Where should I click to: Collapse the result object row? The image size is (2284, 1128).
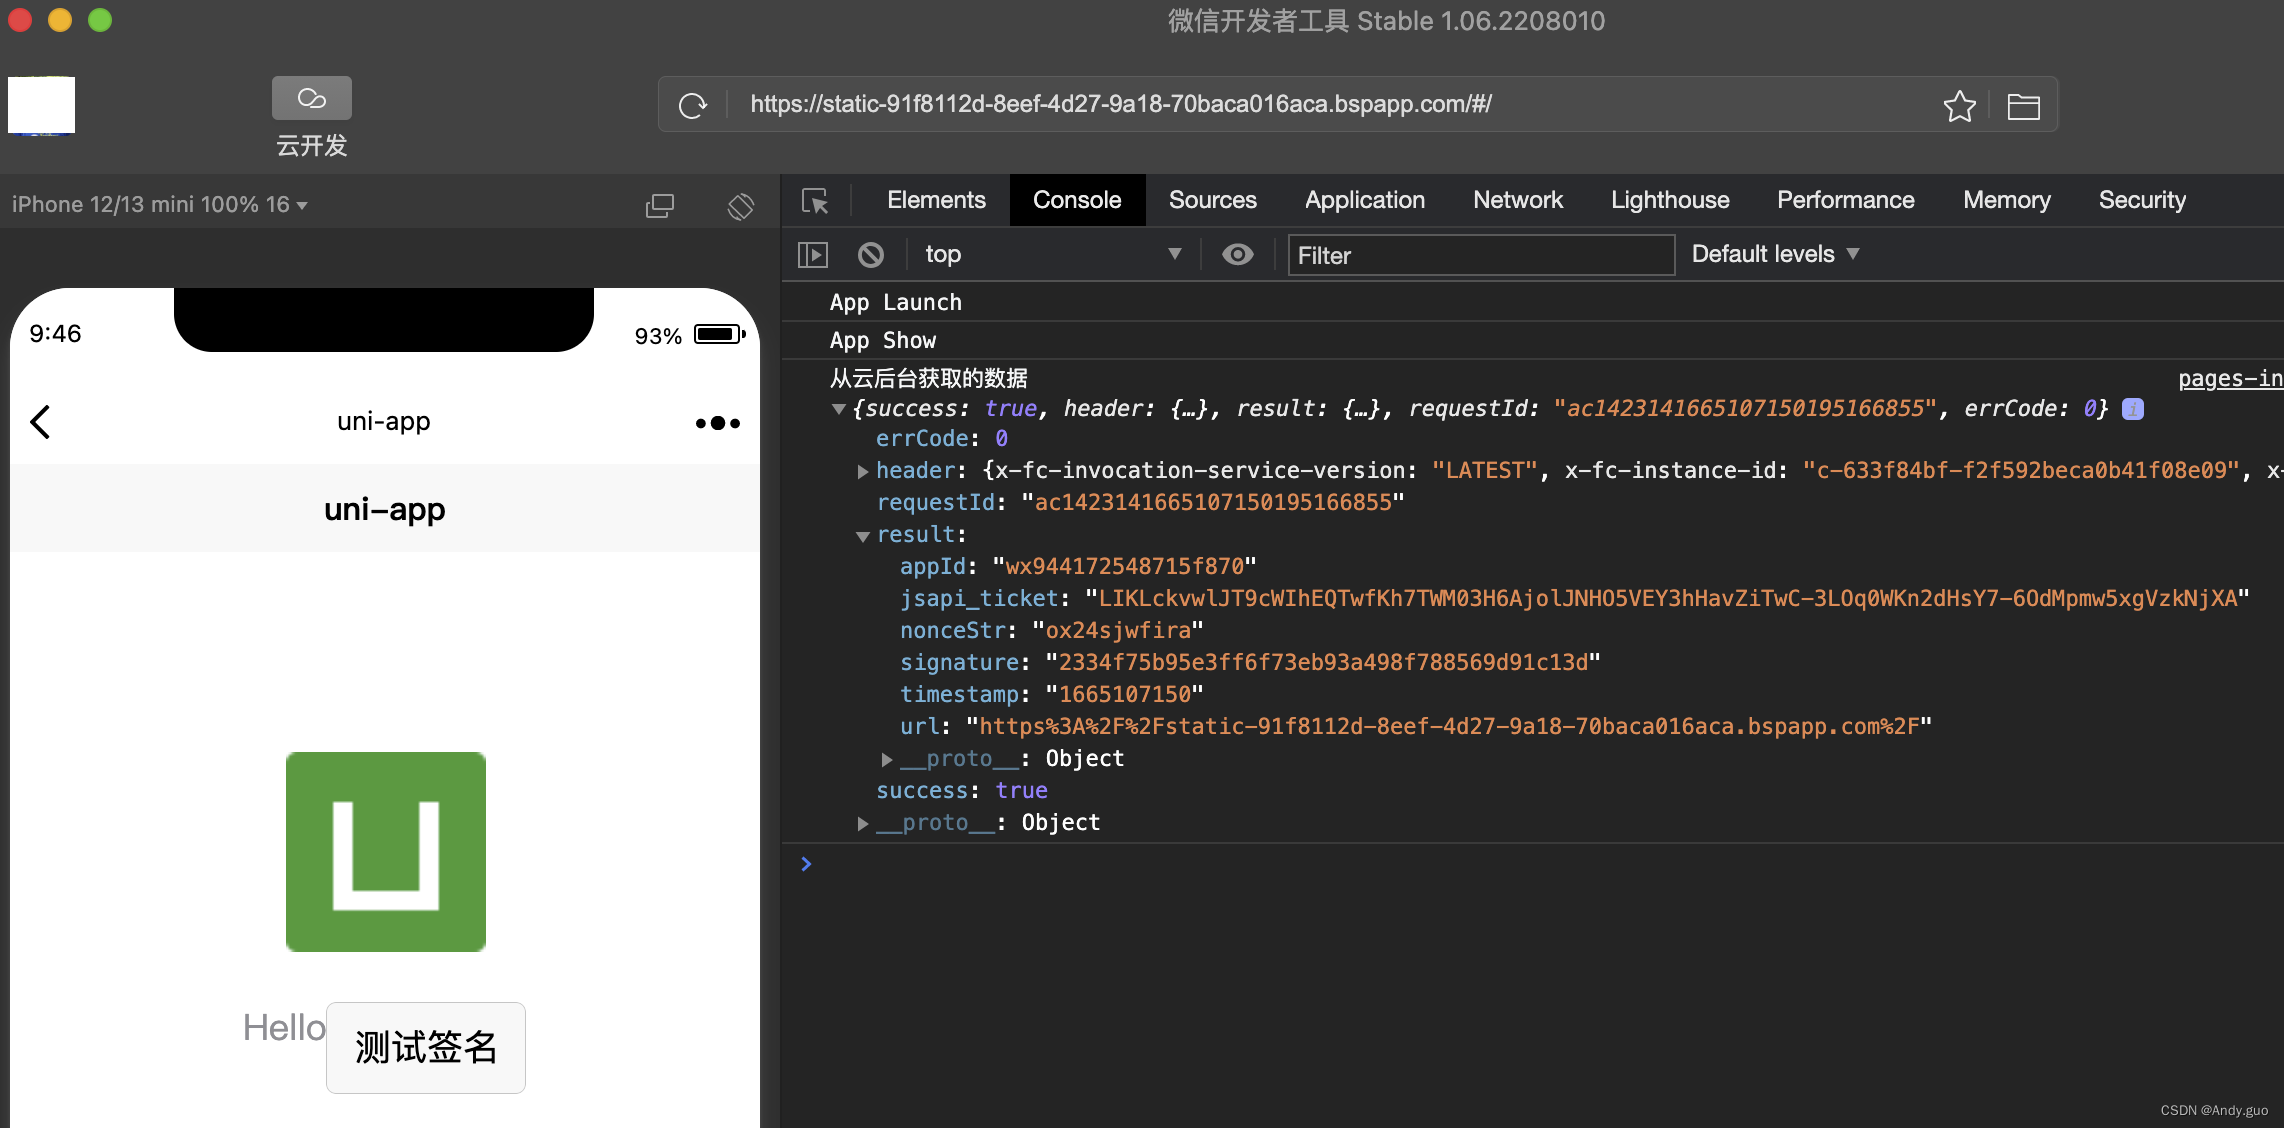tap(863, 536)
